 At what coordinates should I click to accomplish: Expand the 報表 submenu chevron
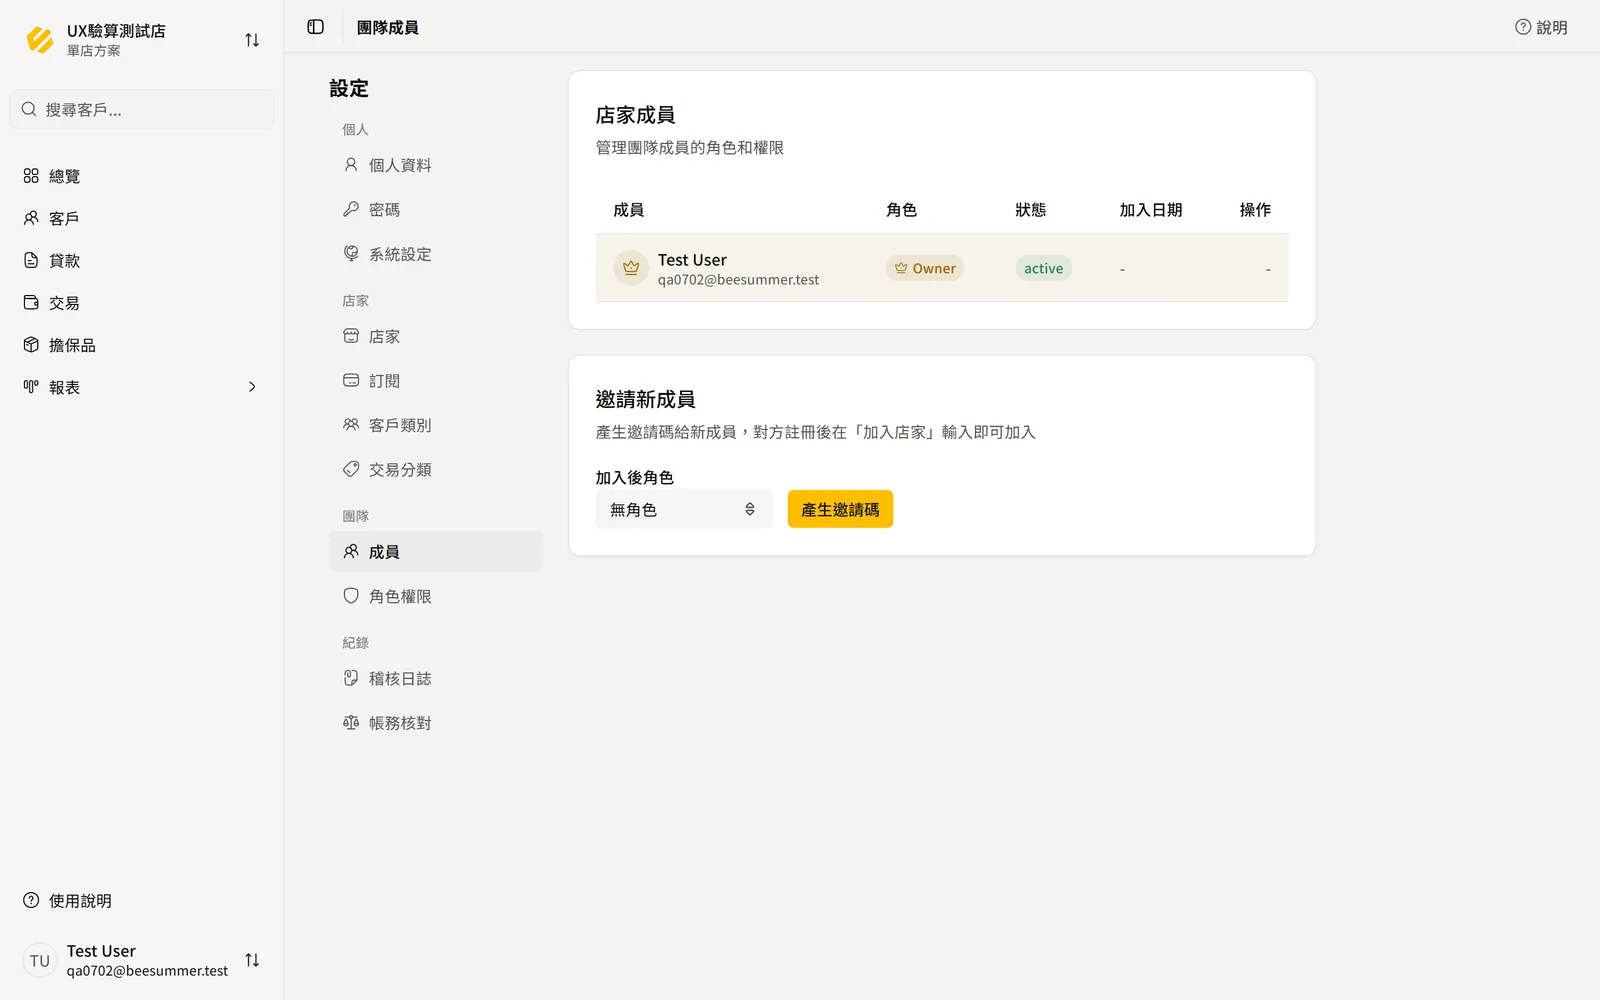pyautogui.click(x=252, y=387)
